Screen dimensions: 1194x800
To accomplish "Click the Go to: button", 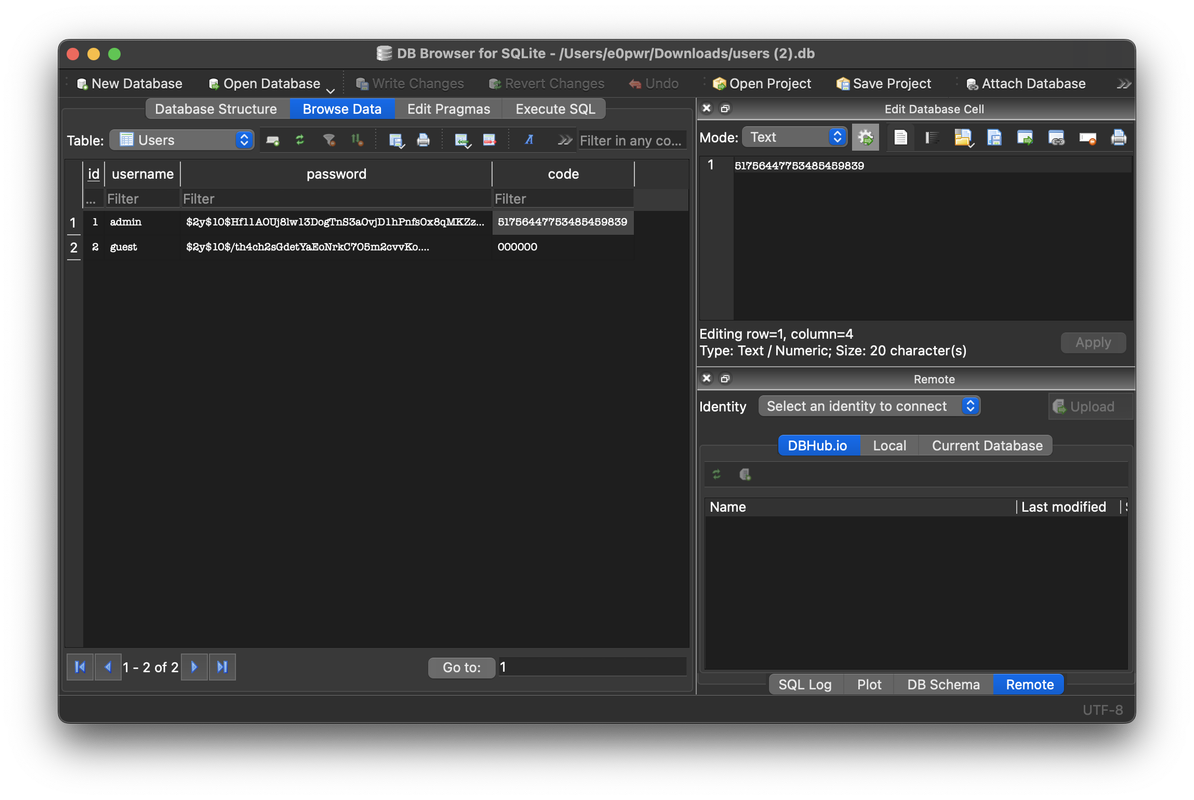I will pyautogui.click(x=461, y=668).
